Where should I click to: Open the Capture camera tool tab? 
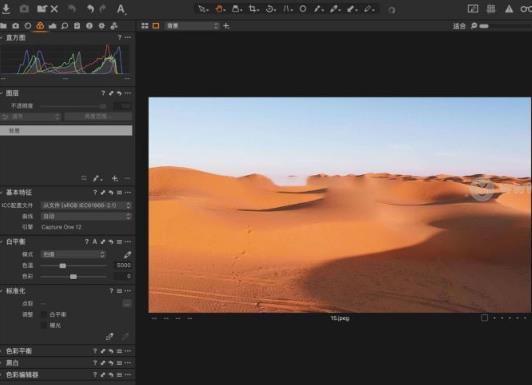pyautogui.click(x=16, y=26)
